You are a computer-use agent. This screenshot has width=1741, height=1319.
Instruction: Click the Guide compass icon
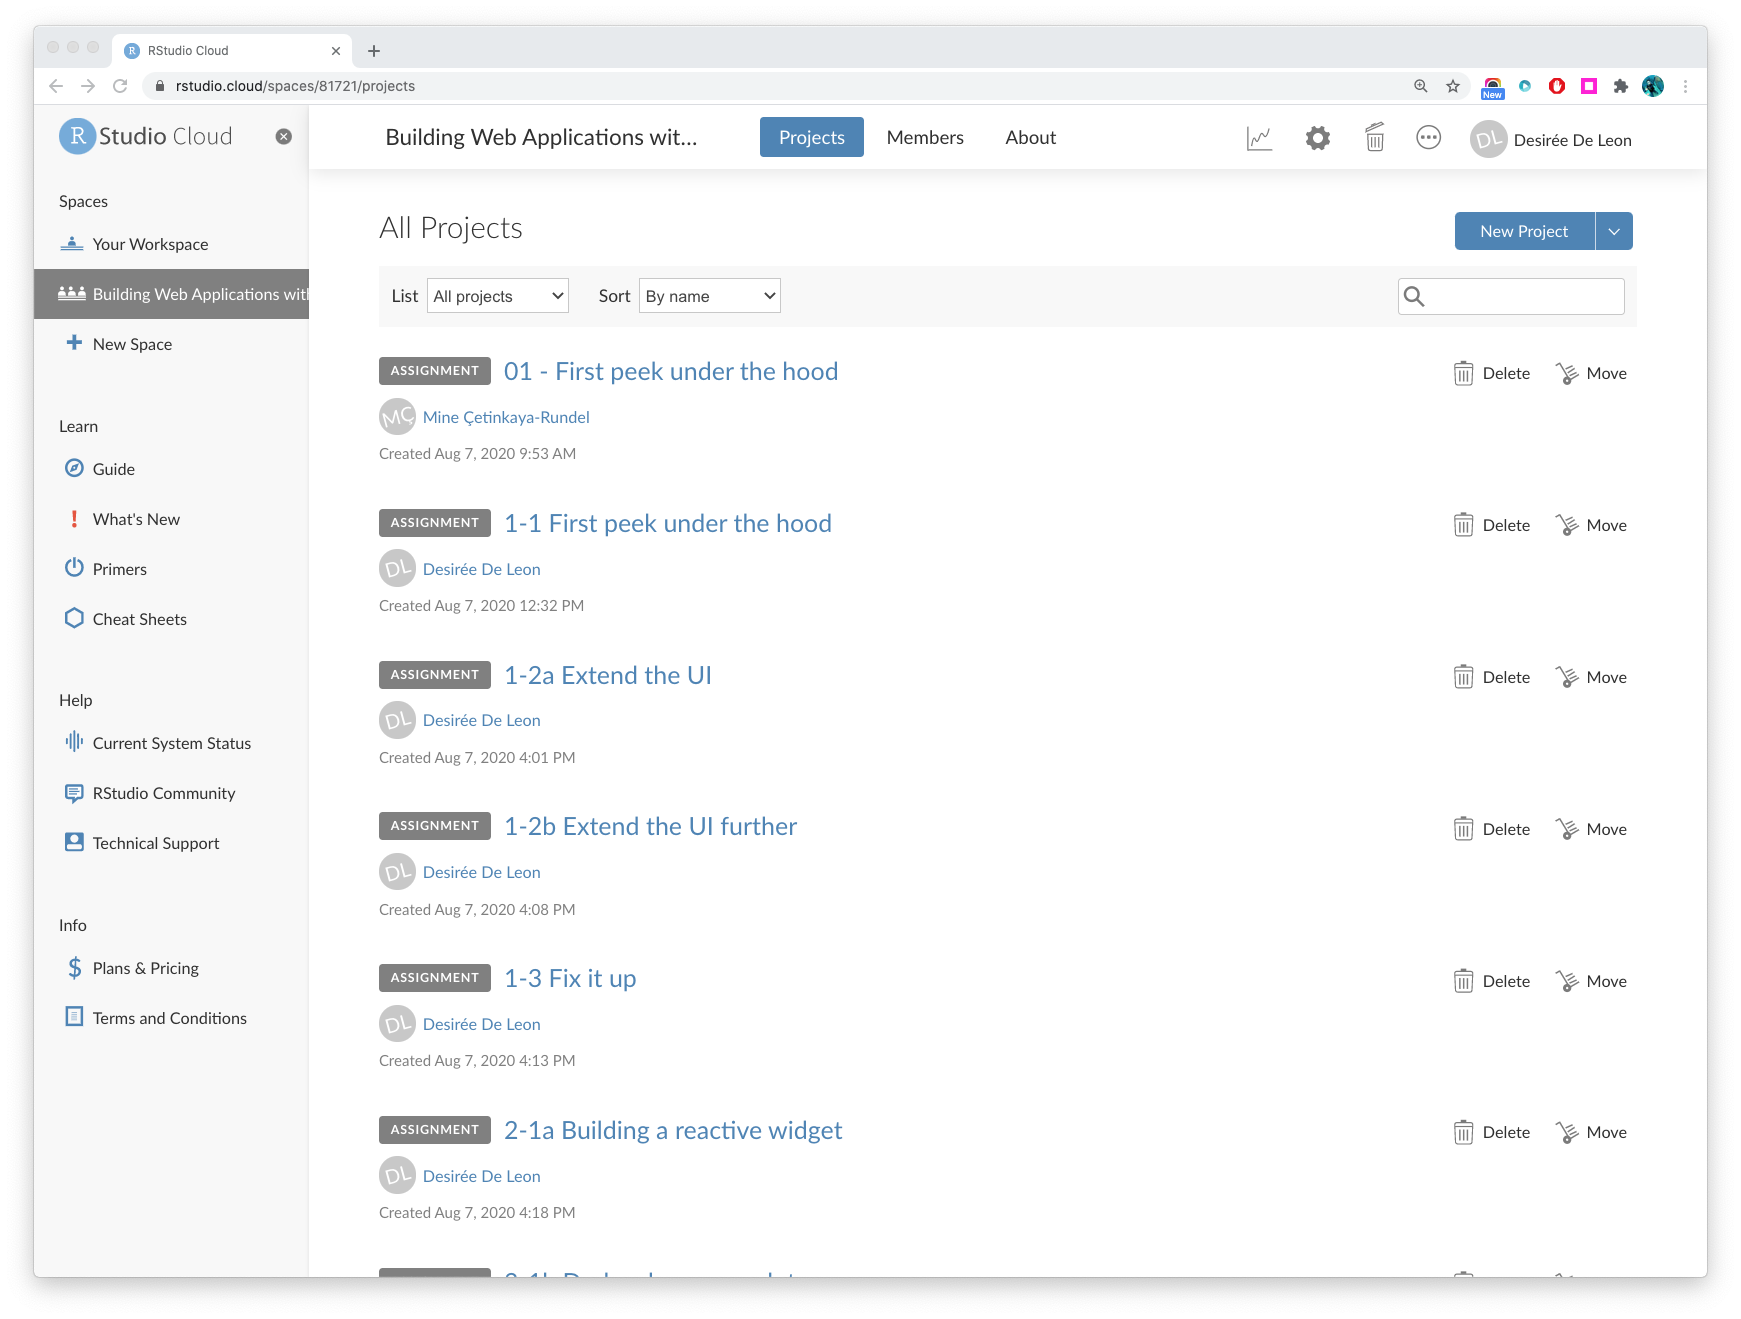pyautogui.click(x=74, y=468)
